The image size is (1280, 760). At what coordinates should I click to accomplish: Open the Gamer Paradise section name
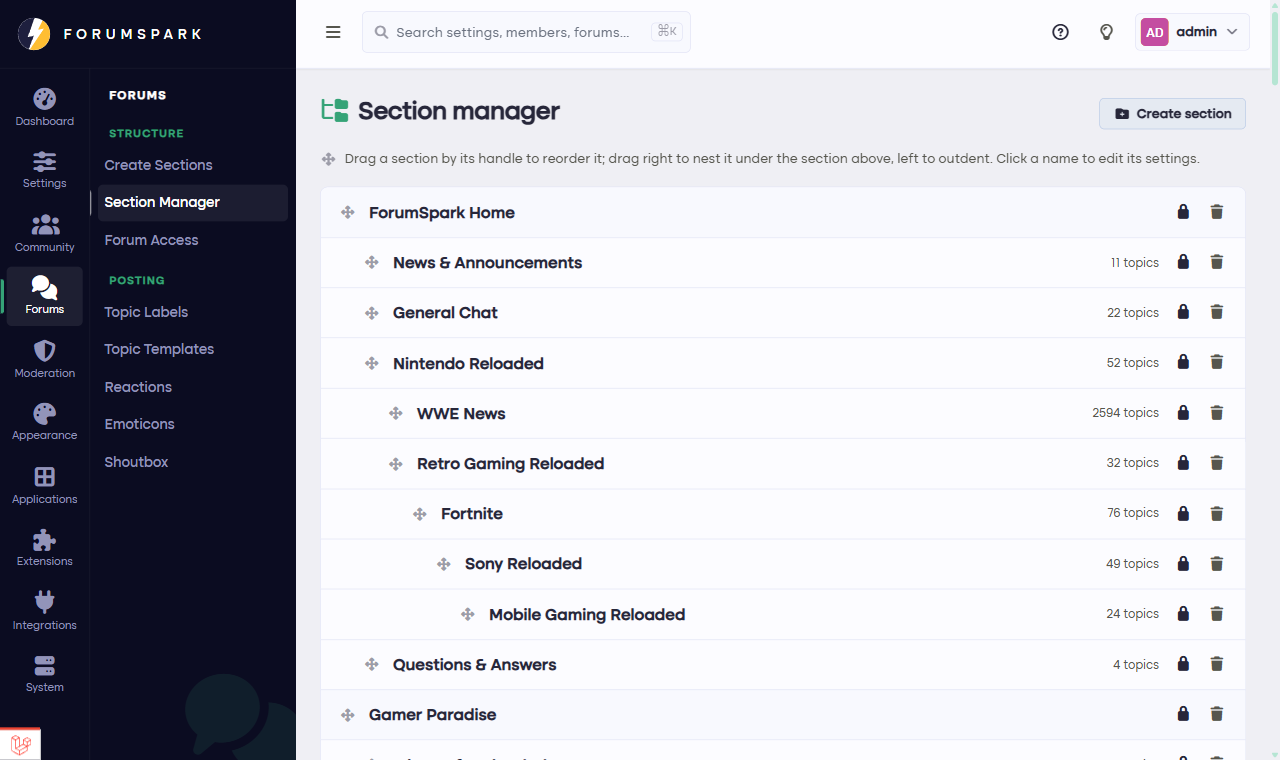point(432,715)
